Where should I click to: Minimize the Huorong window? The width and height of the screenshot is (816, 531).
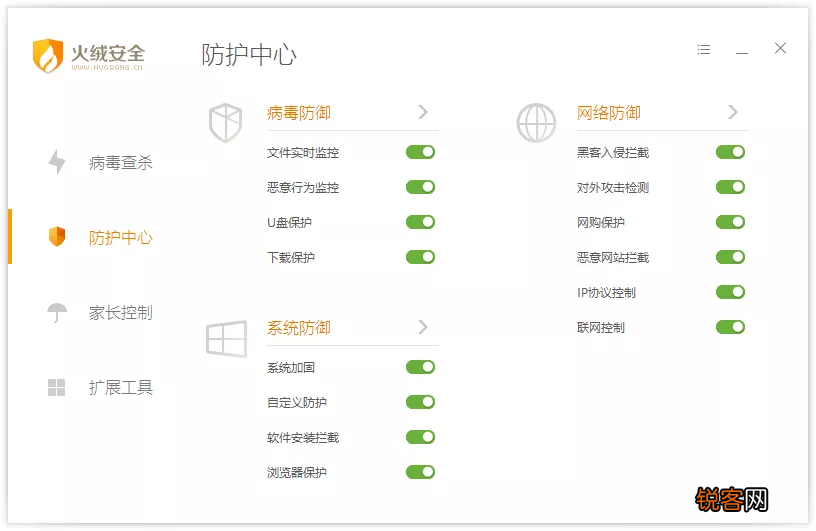(742, 53)
